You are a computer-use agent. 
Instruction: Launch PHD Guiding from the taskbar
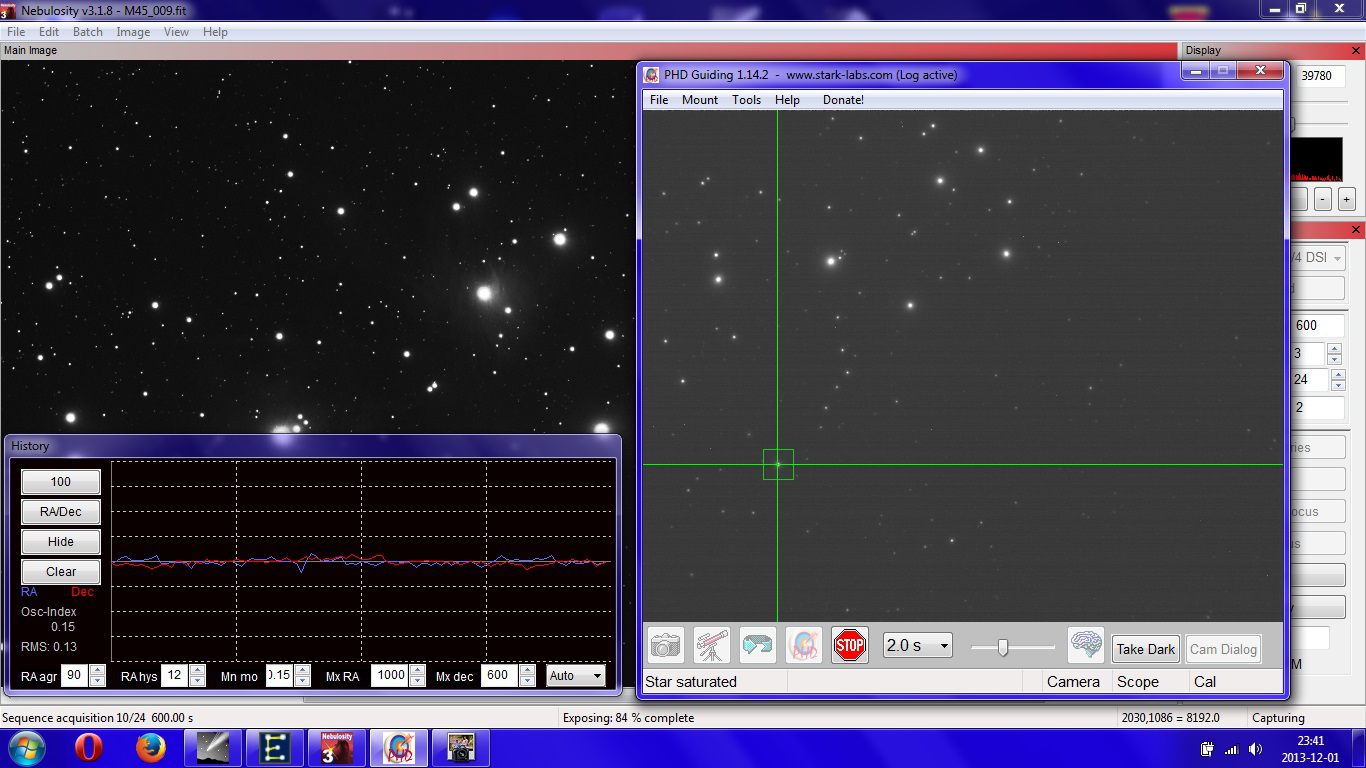coord(398,747)
